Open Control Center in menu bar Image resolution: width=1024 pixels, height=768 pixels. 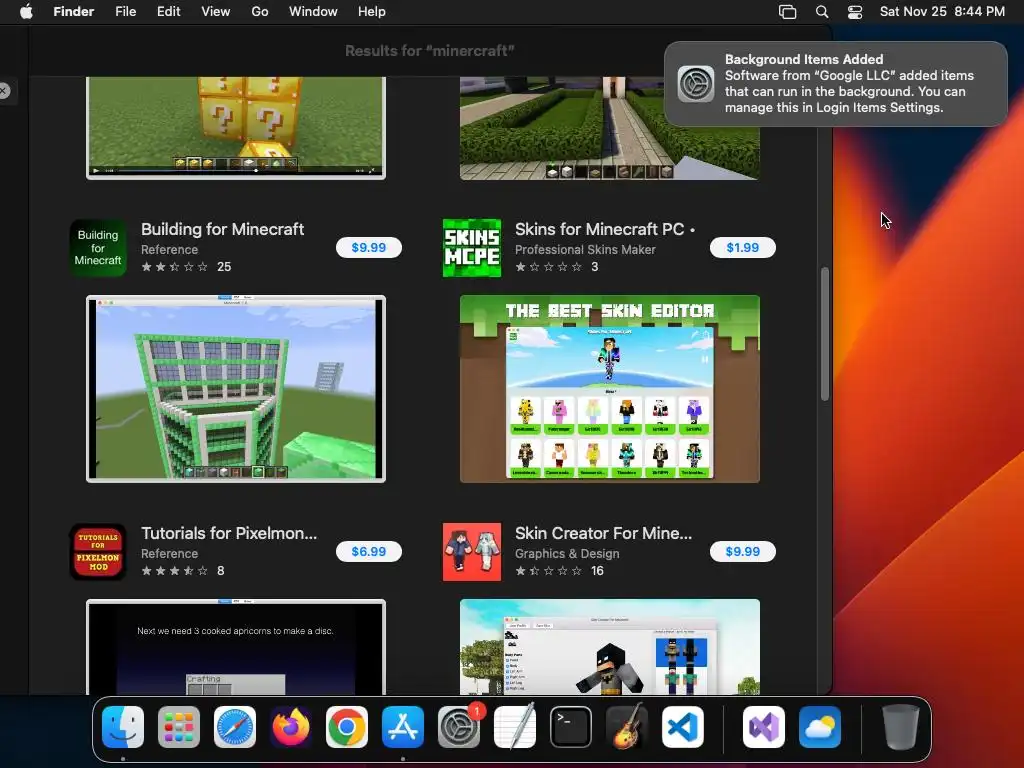pos(855,12)
